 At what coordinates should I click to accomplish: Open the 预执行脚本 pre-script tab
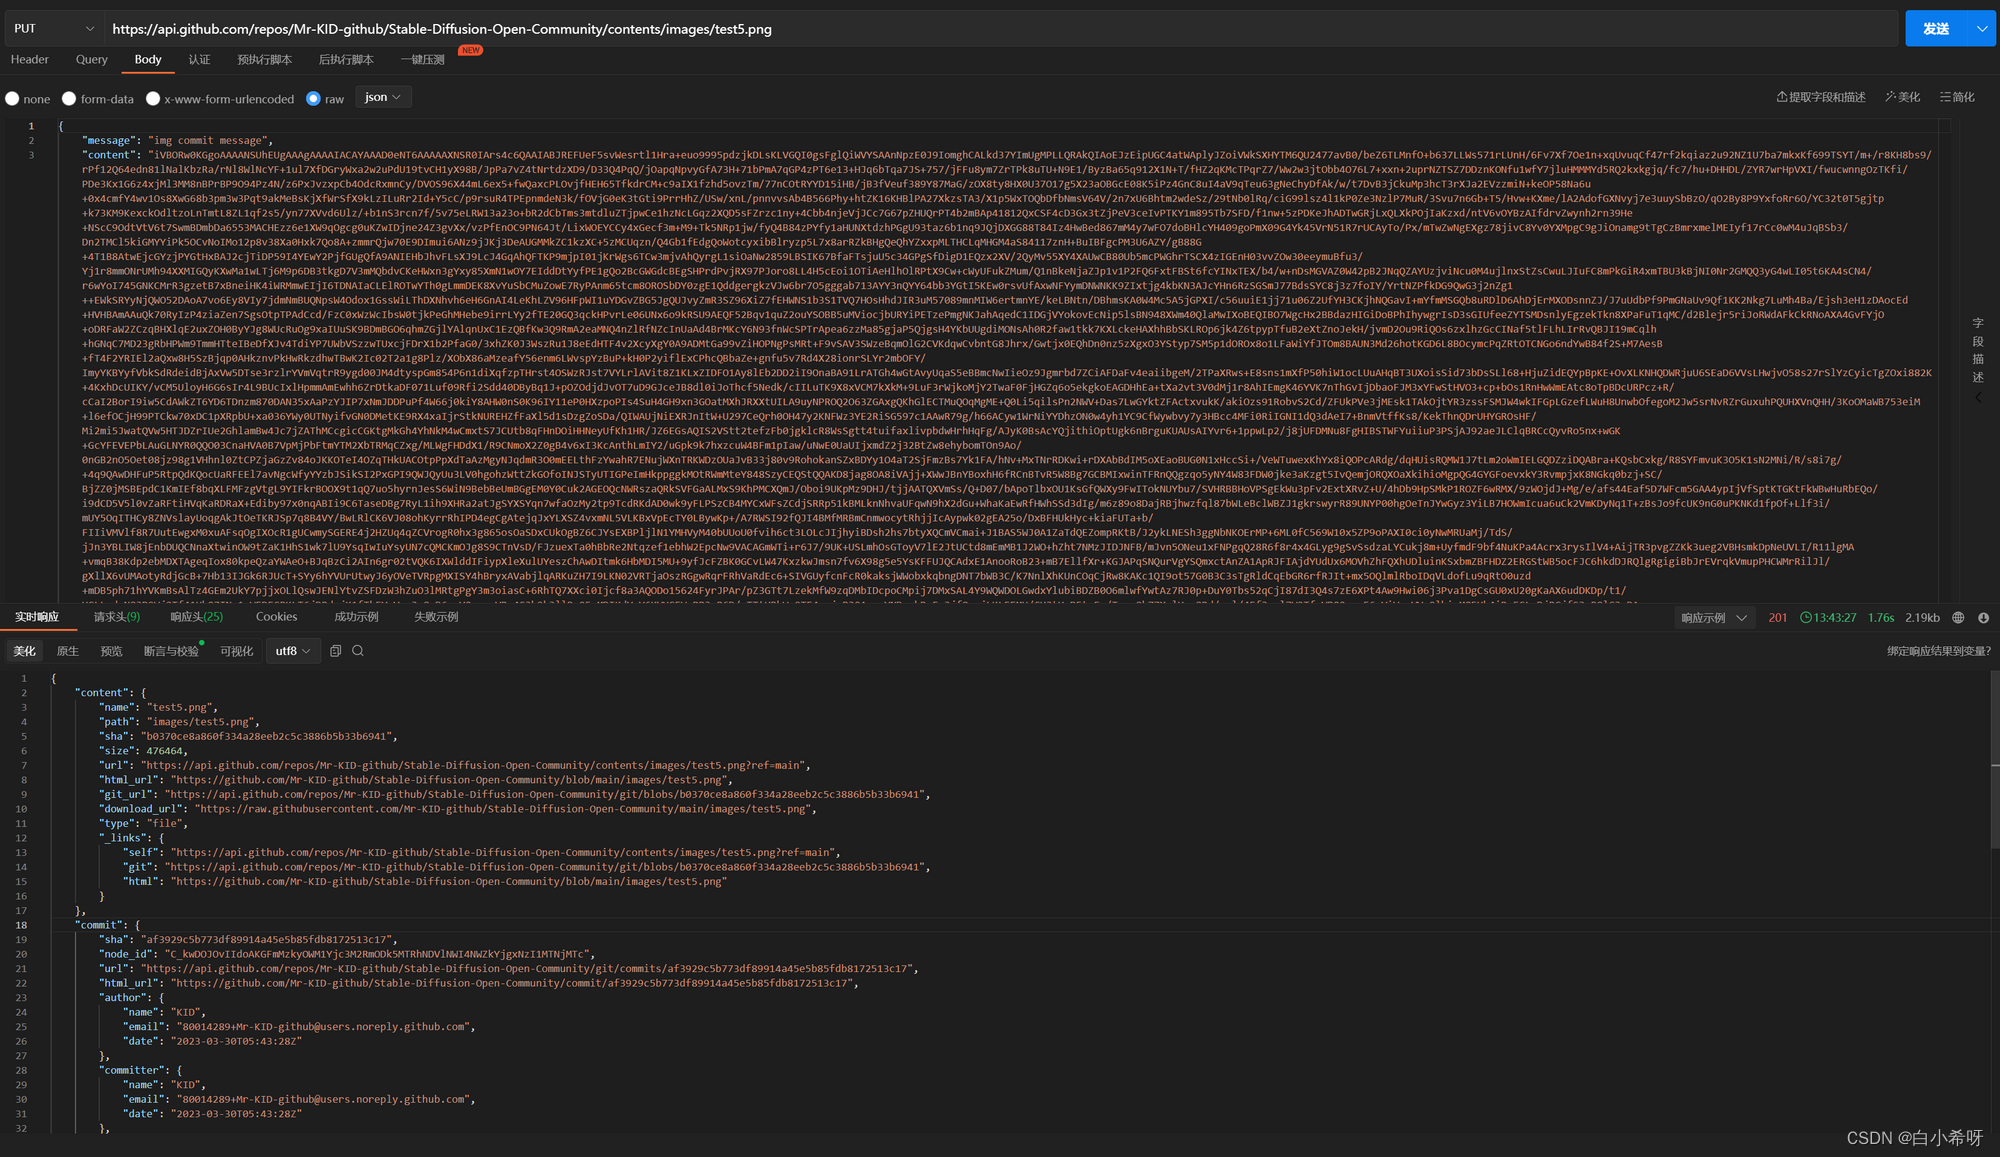265,60
